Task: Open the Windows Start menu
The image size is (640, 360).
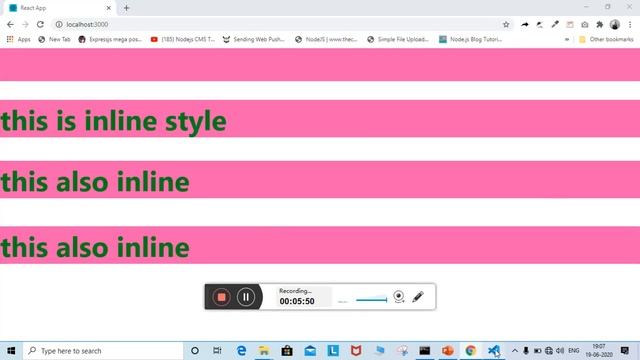Action: (x=11, y=351)
